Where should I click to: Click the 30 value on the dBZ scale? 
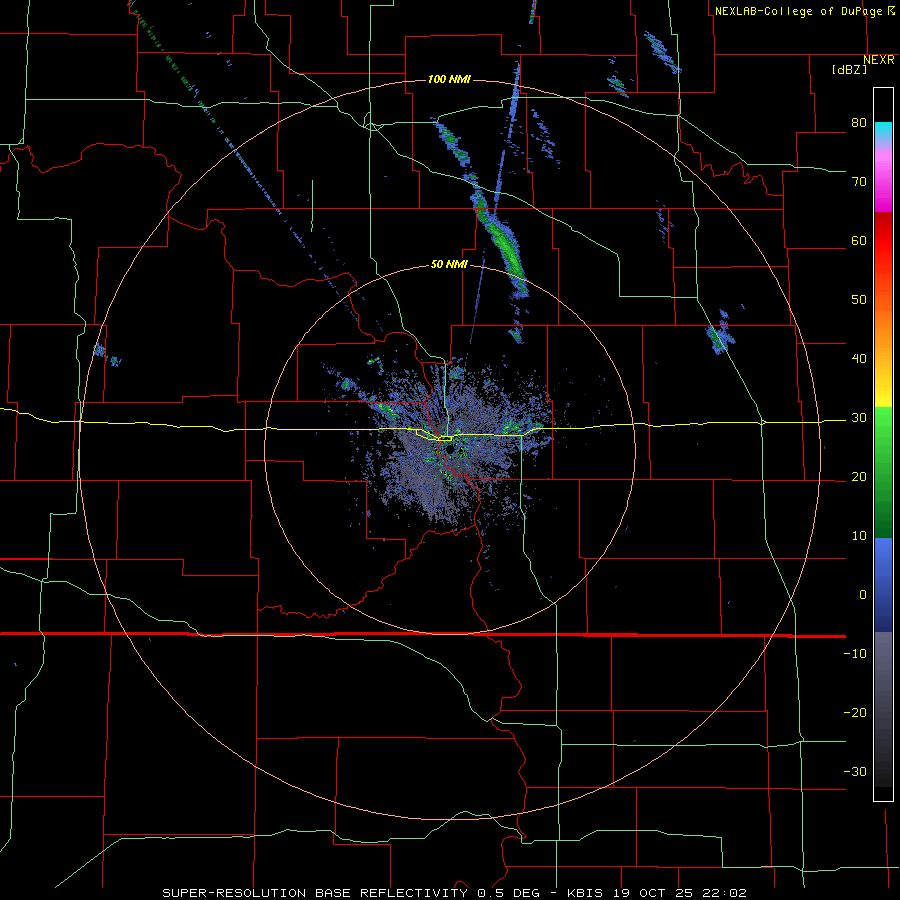[859, 418]
